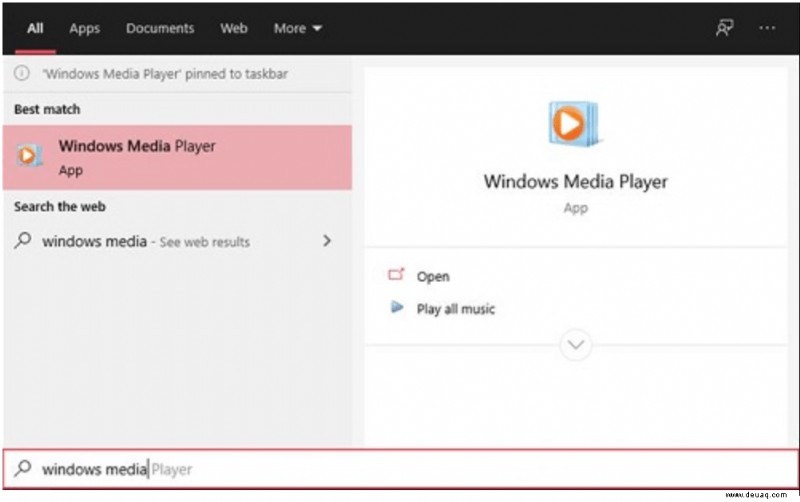Click 'Windows Media Player' pinned to taskbar text
Viewport: 800px width, 502px height.
pos(165,73)
